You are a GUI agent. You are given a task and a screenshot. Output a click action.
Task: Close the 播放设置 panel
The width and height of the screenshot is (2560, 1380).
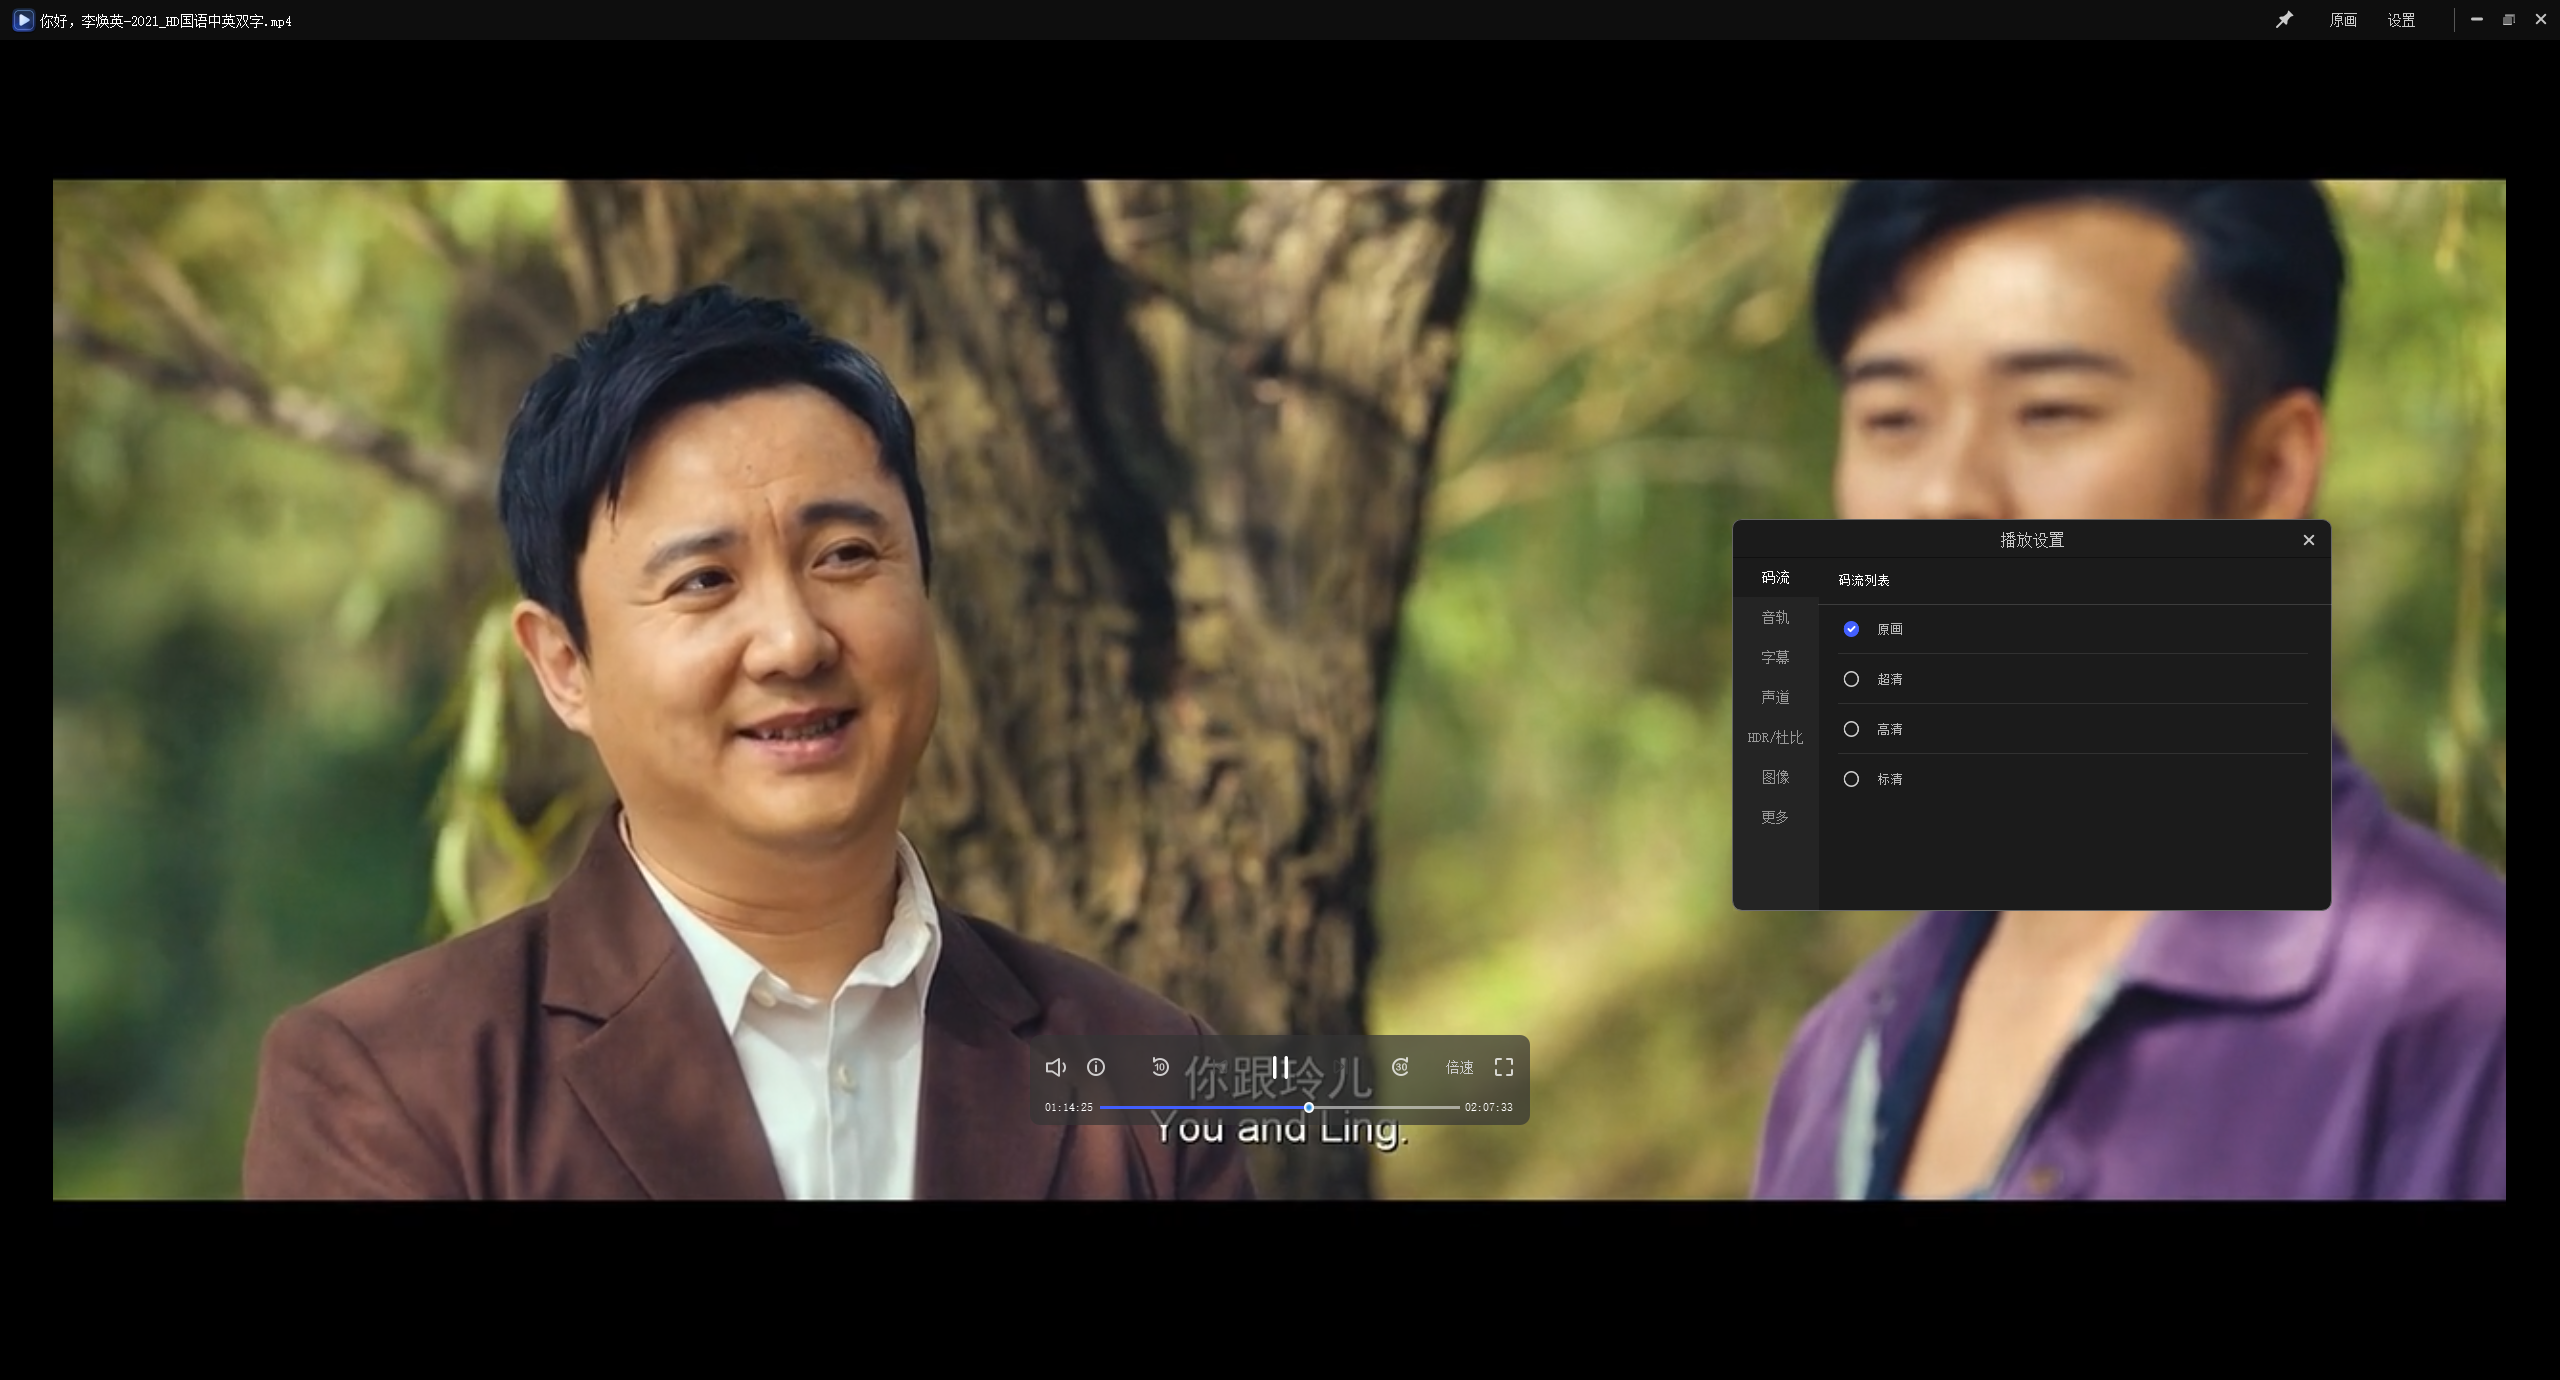tap(2309, 540)
